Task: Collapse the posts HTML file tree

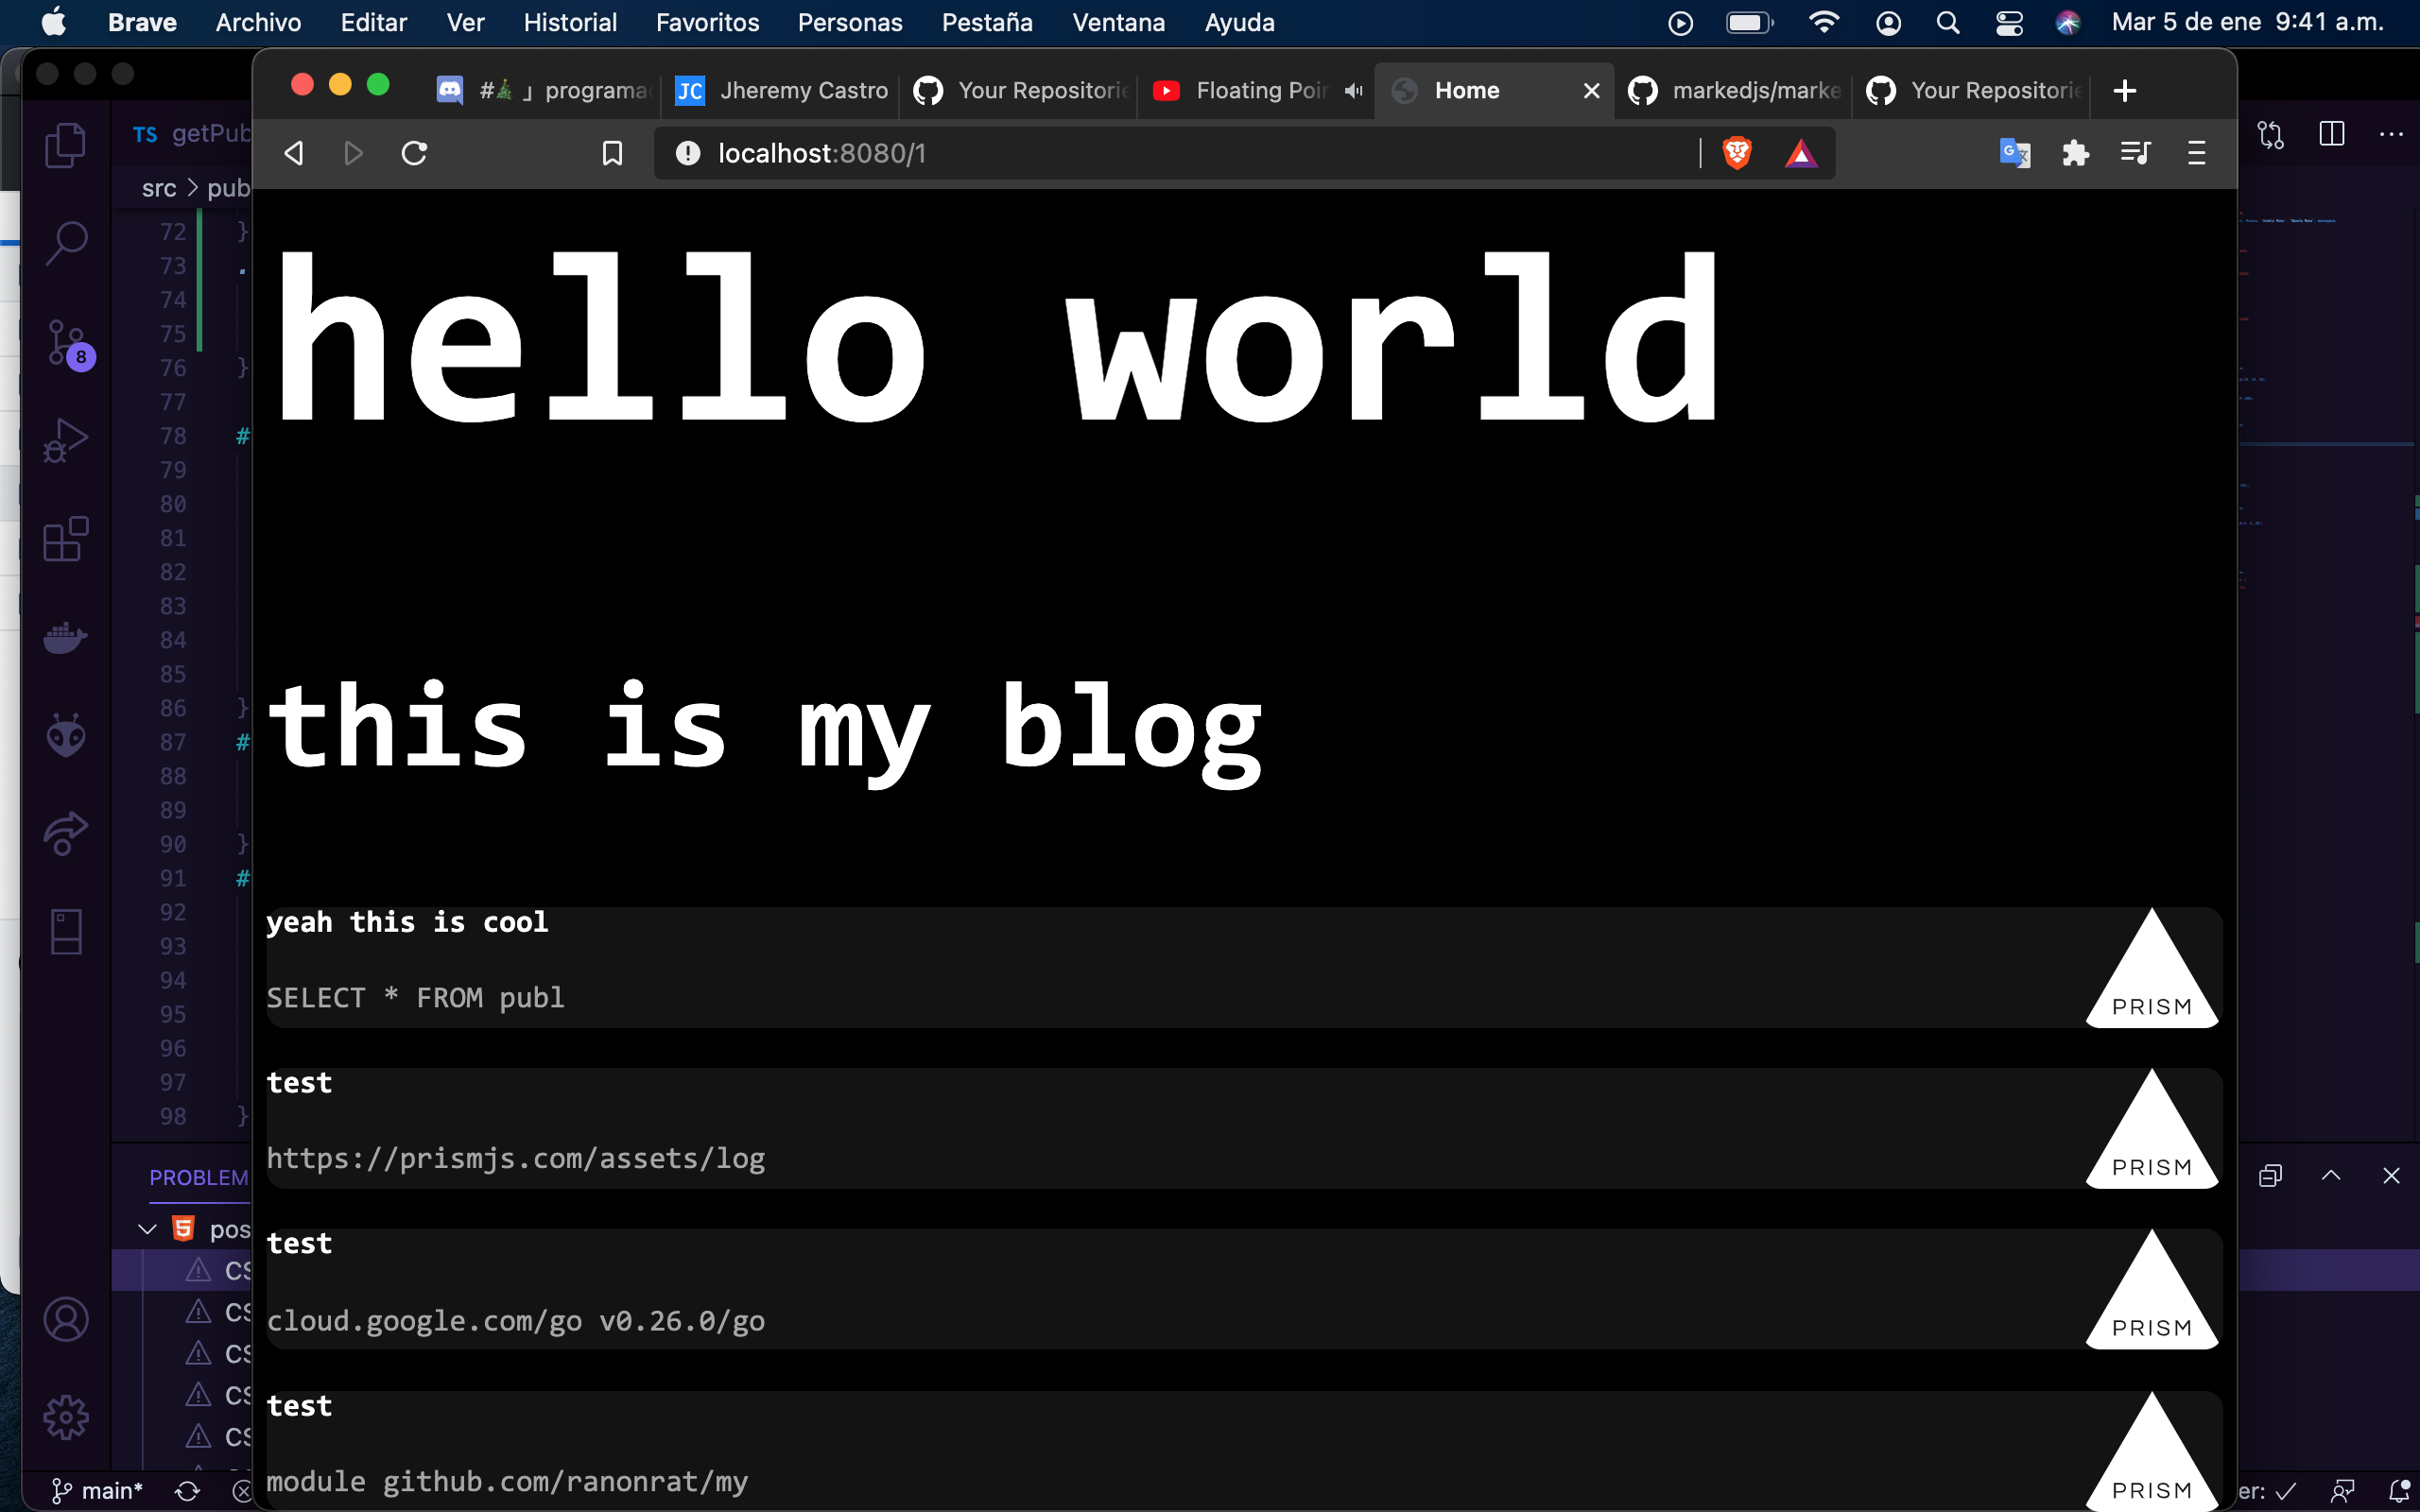Action: [x=147, y=1229]
